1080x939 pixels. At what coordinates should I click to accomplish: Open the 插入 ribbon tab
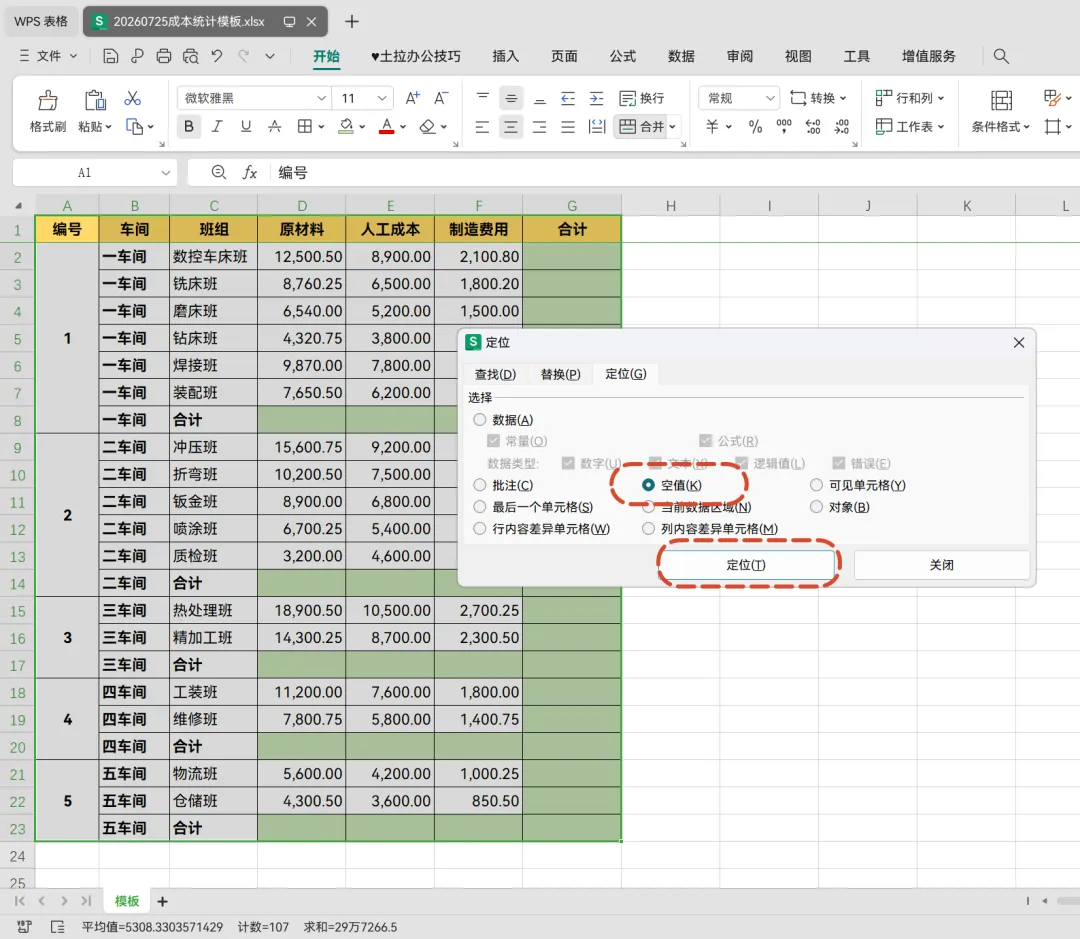click(x=505, y=56)
